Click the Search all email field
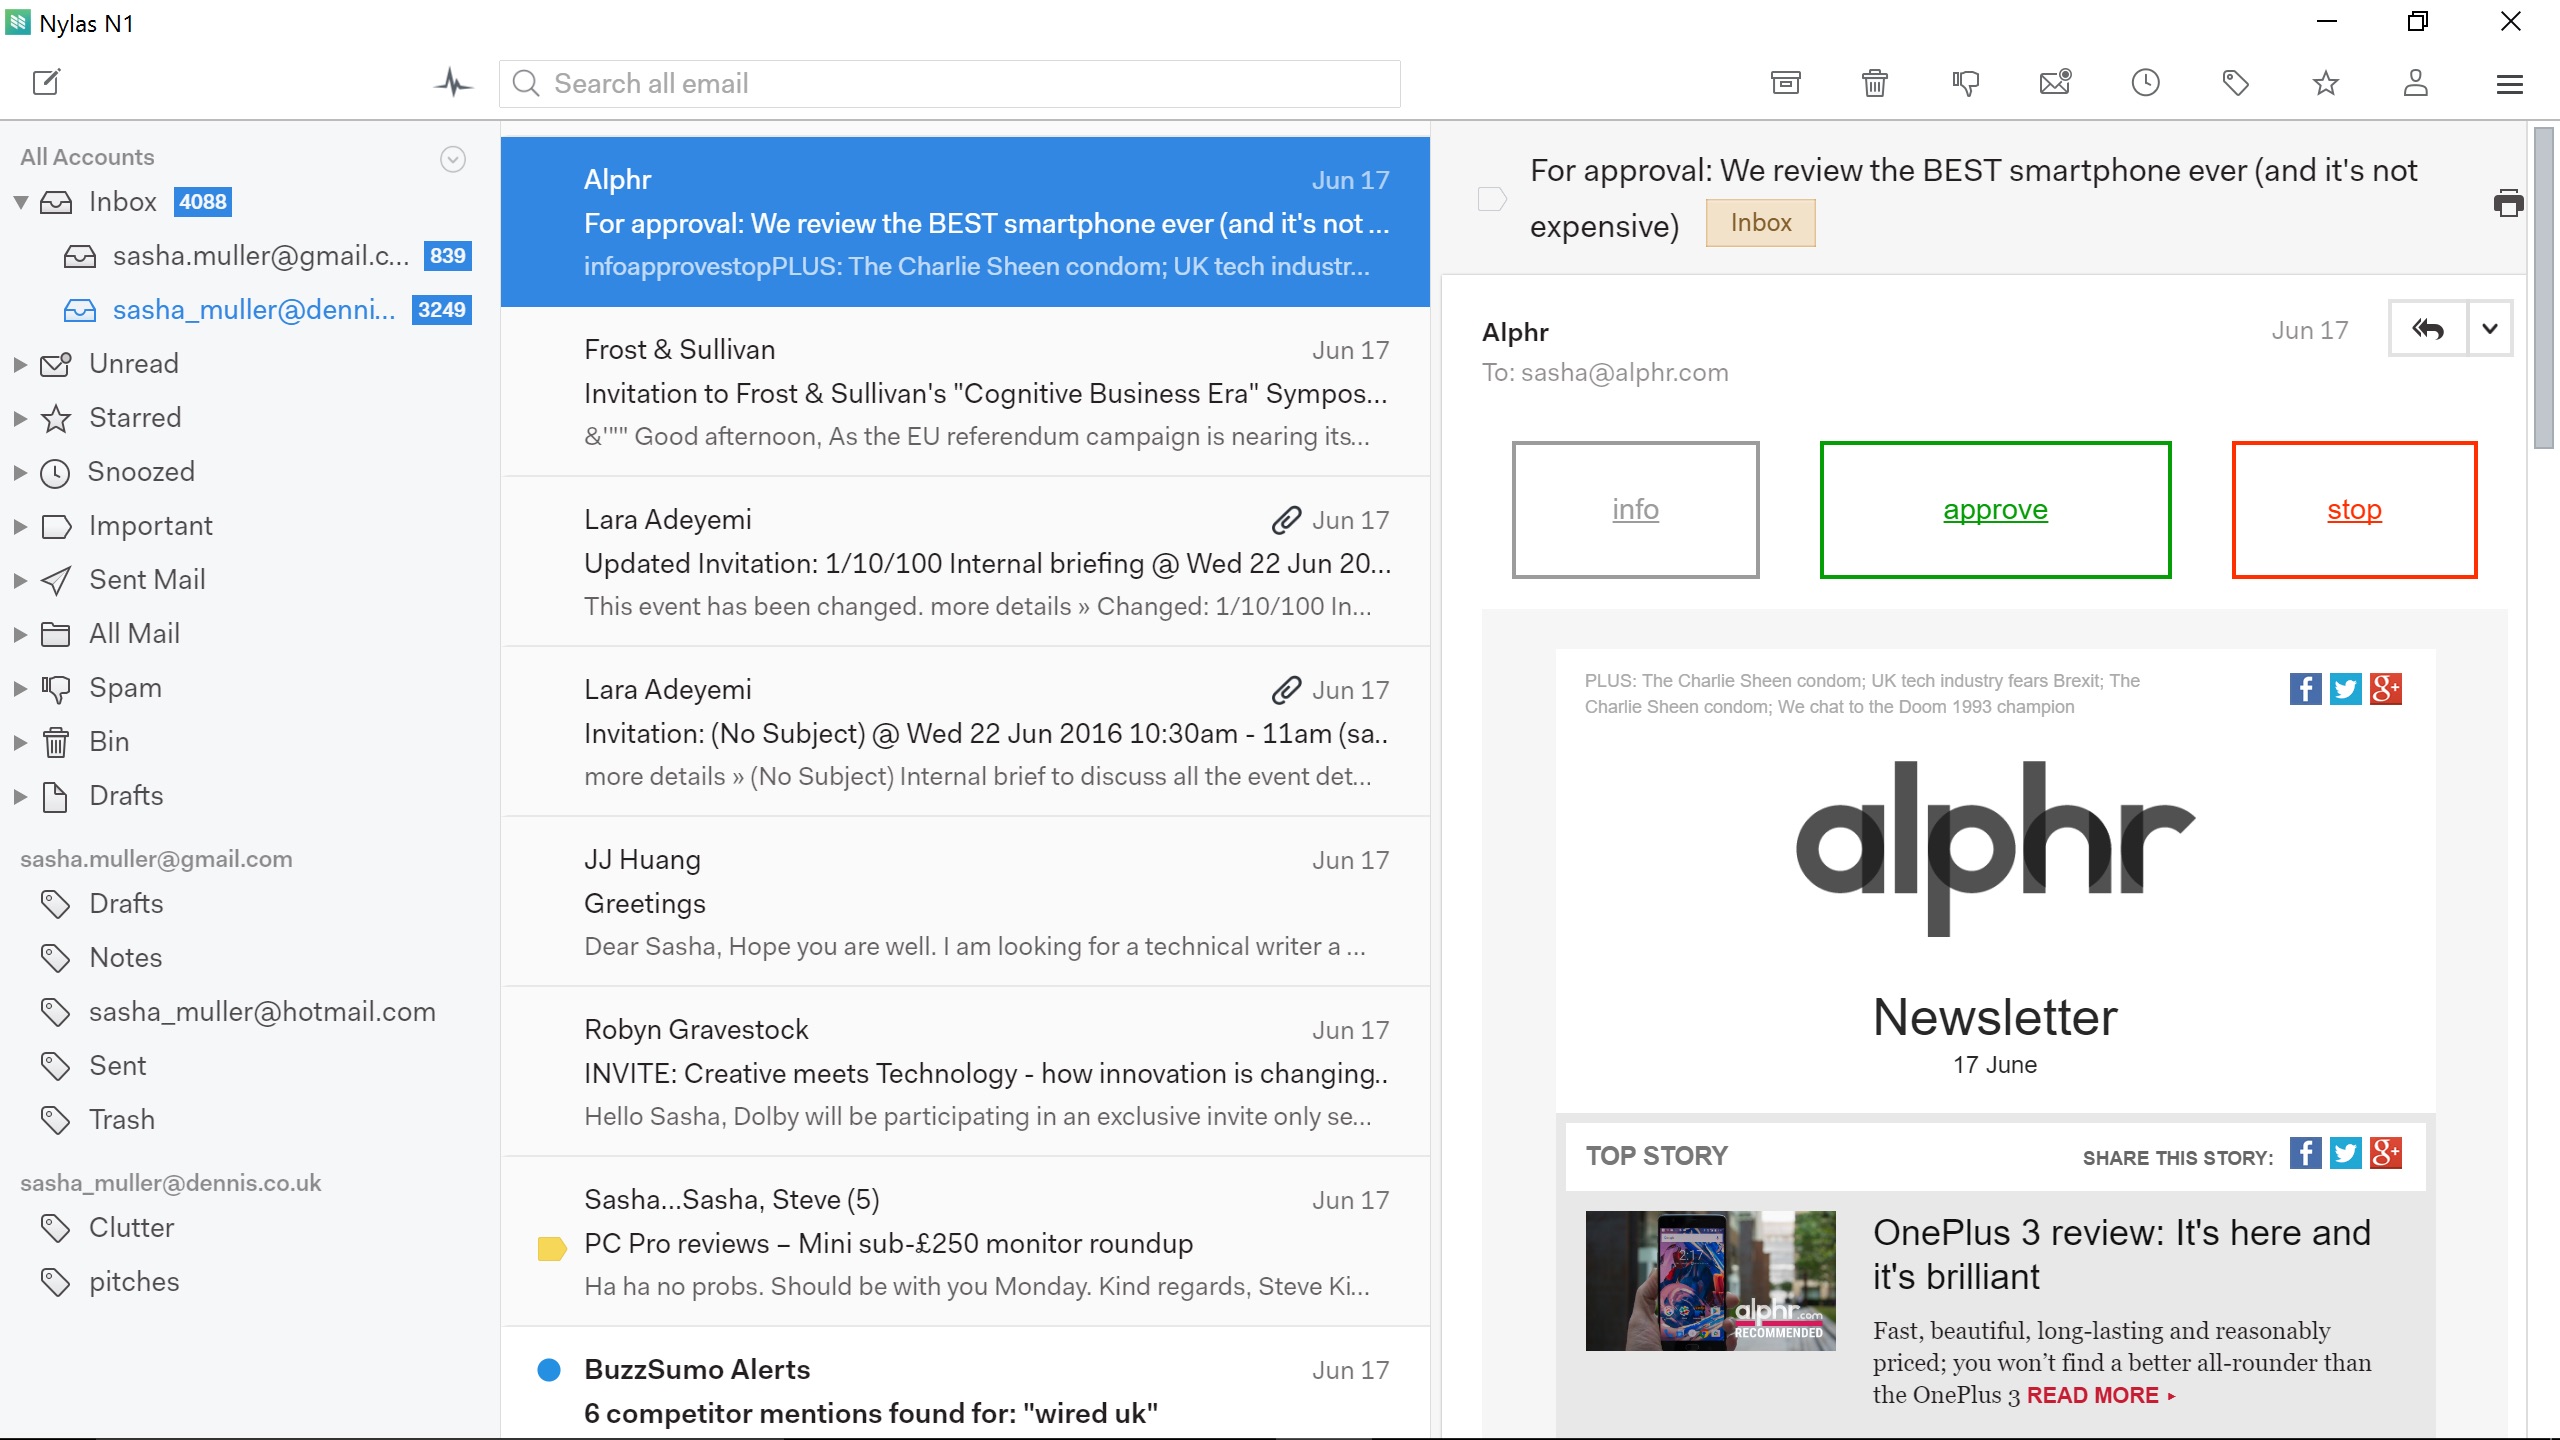Image resolution: width=2560 pixels, height=1440 pixels. pyautogui.click(x=950, y=84)
